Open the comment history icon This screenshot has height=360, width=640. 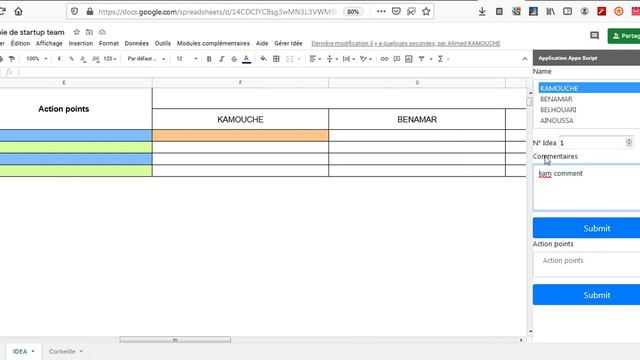(x=594, y=36)
